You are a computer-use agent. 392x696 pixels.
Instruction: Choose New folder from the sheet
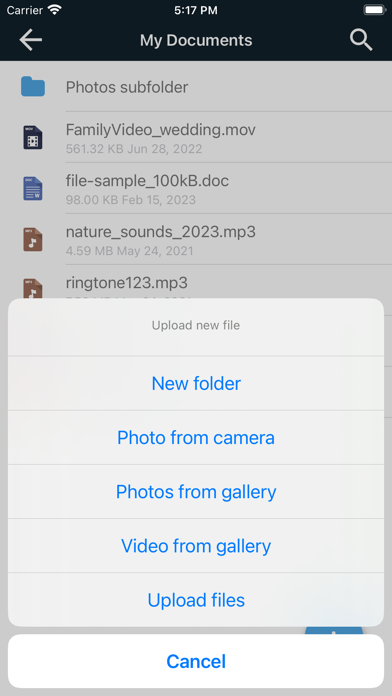click(196, 384)
